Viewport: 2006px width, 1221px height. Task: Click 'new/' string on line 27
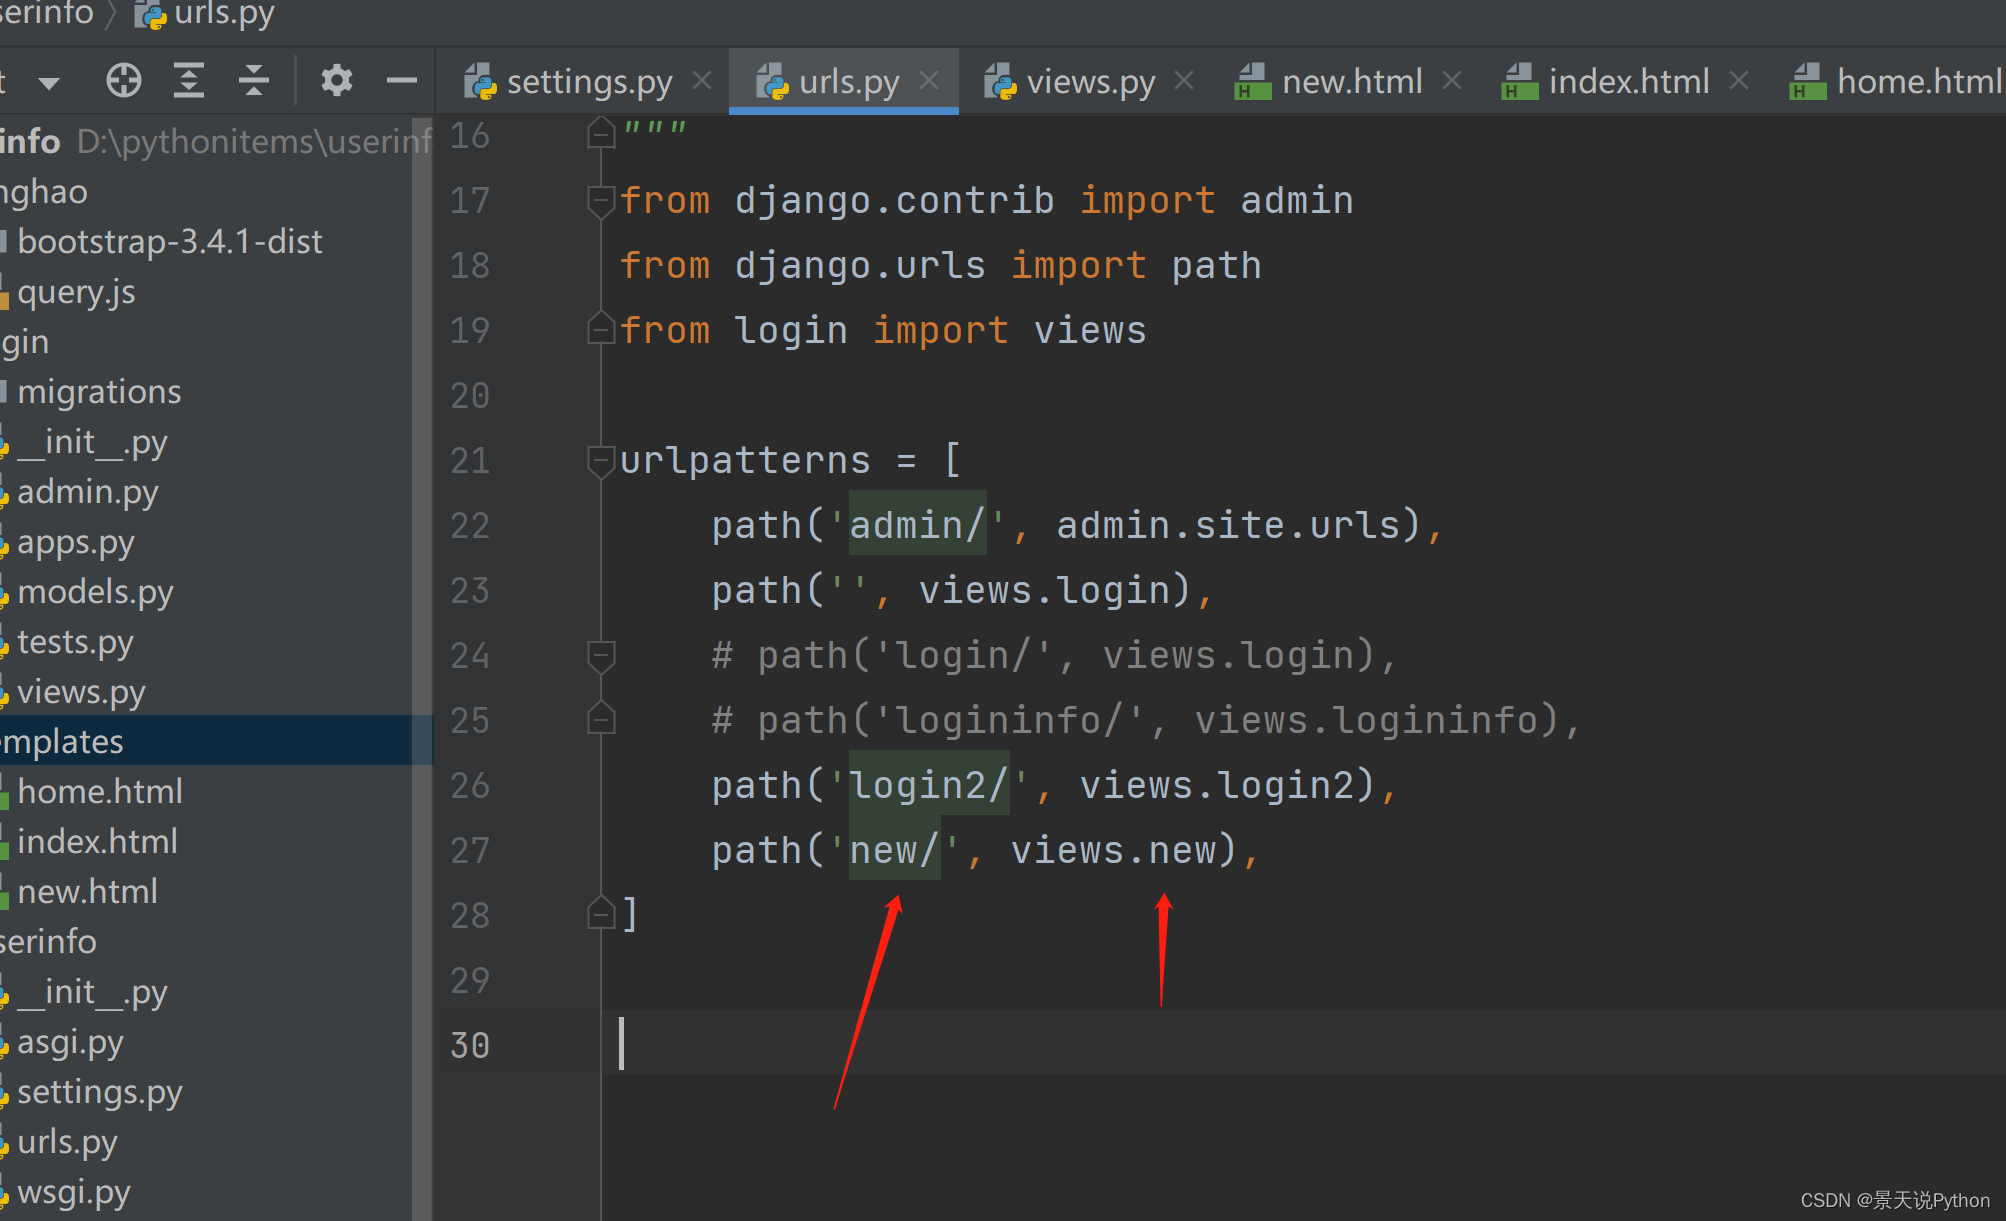tap(894, 850)
